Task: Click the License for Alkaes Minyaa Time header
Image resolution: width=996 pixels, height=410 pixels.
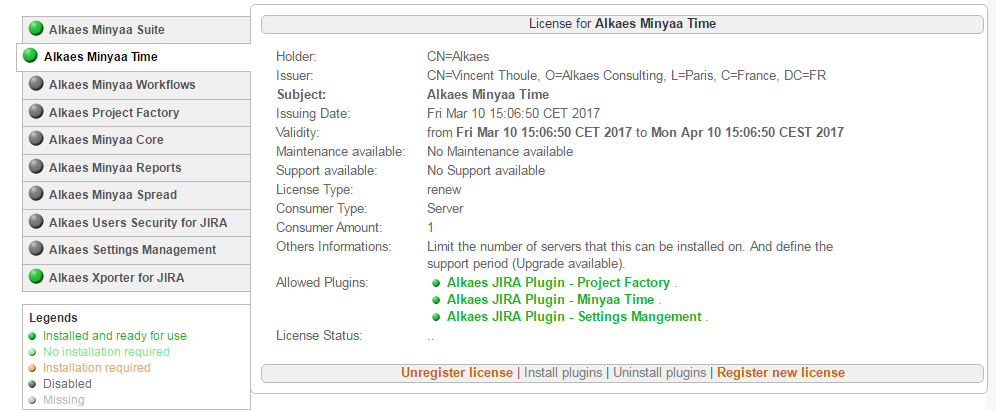Action: tap(621, 23)
